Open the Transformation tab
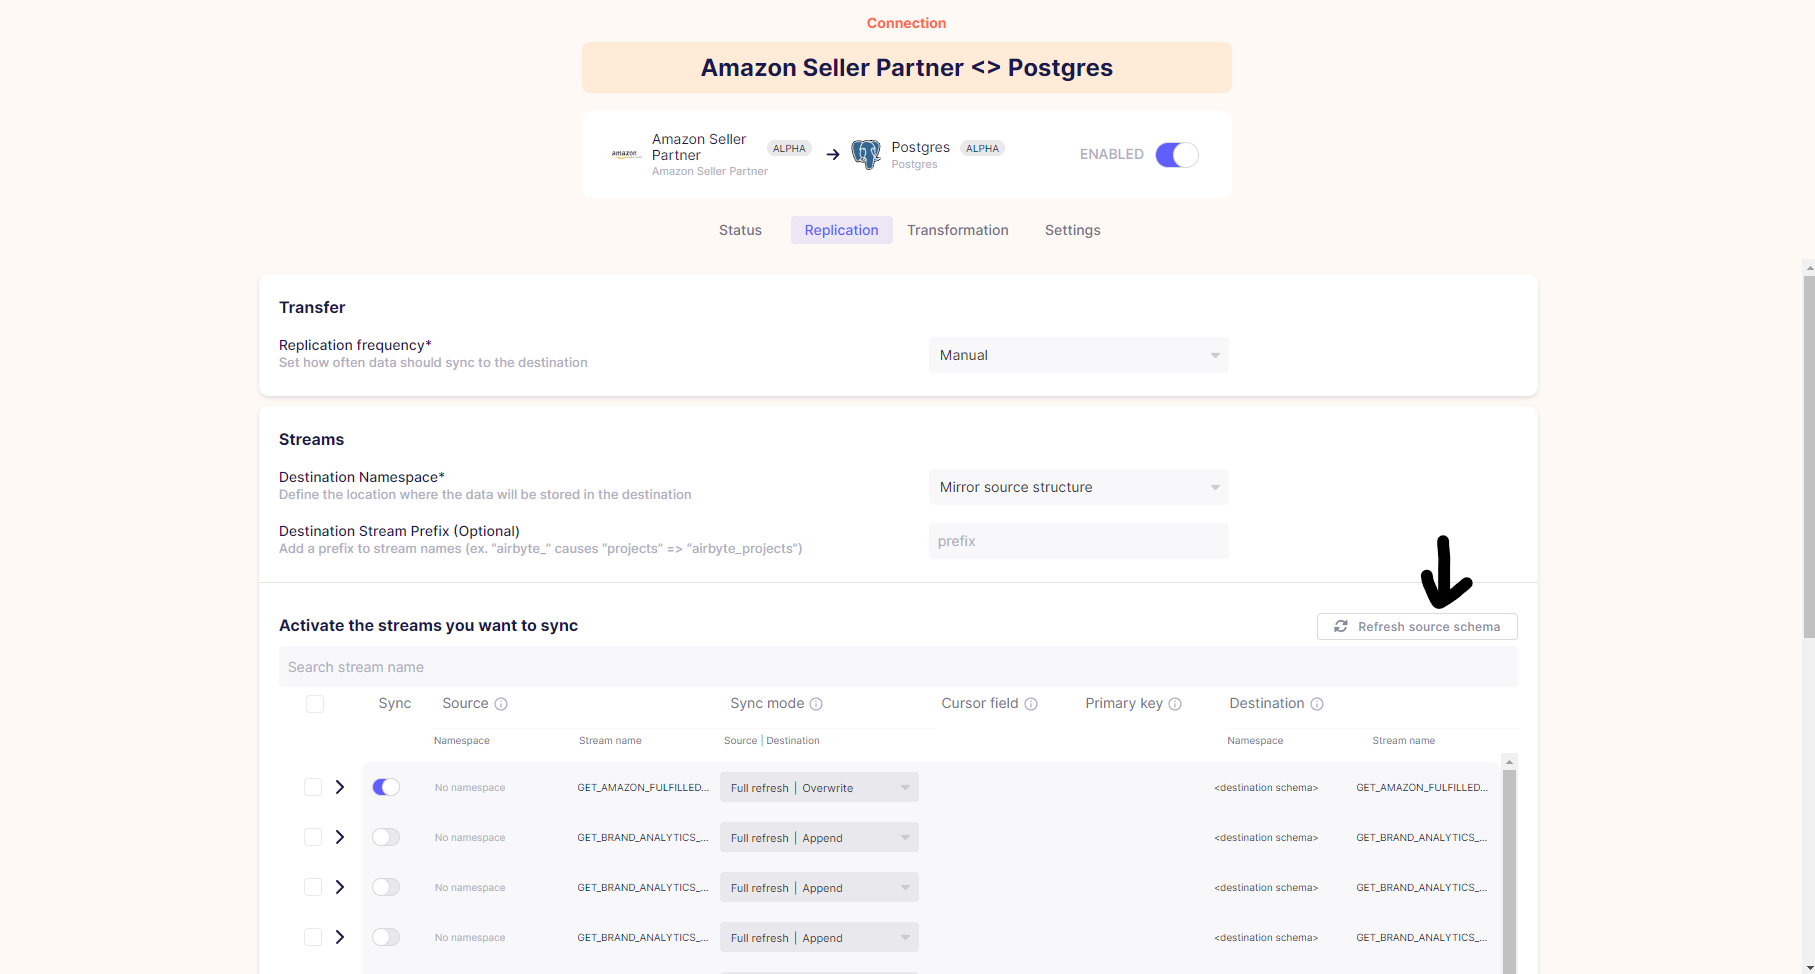Image resolution: width=1815 pixels, height=974 pixels. (958, 230)
